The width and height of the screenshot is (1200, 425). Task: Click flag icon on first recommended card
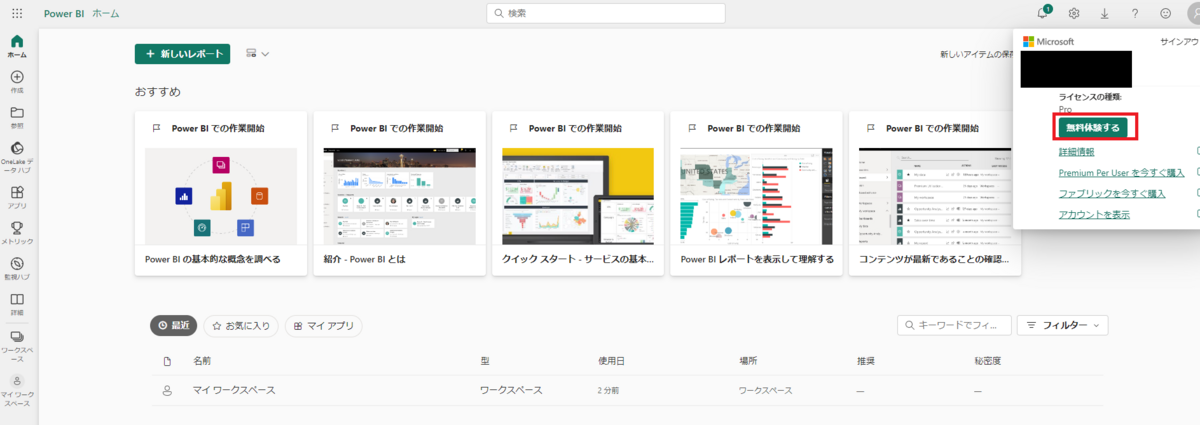tap(156, 128)
